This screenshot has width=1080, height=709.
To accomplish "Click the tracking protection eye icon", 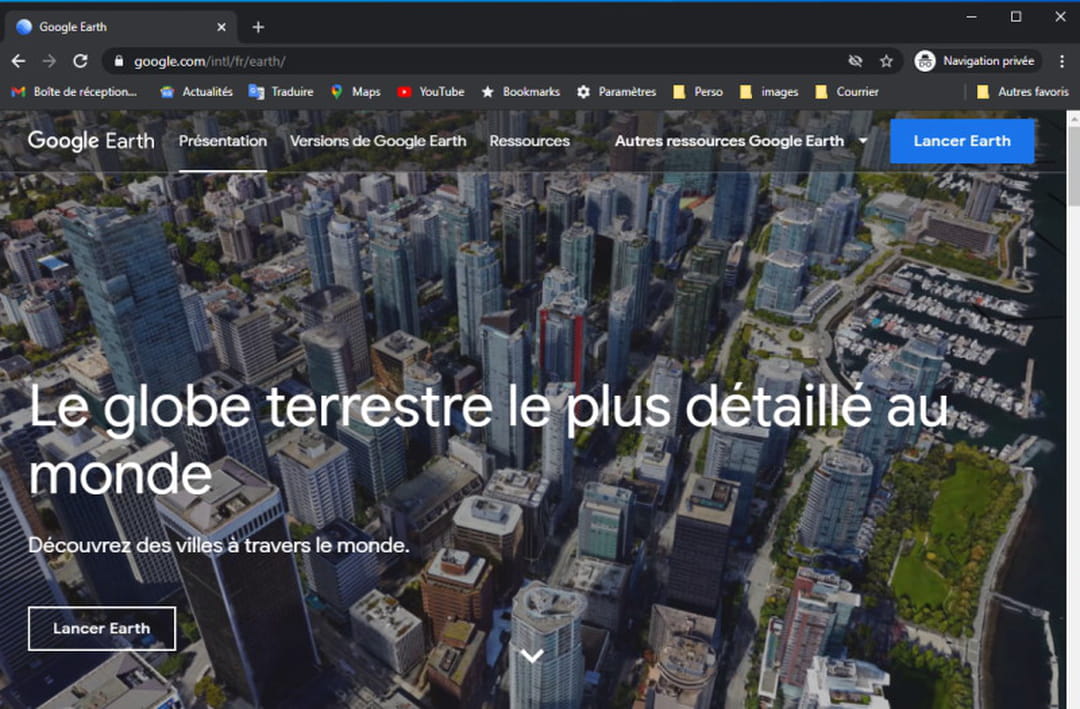I will click(x=855, y=61).
